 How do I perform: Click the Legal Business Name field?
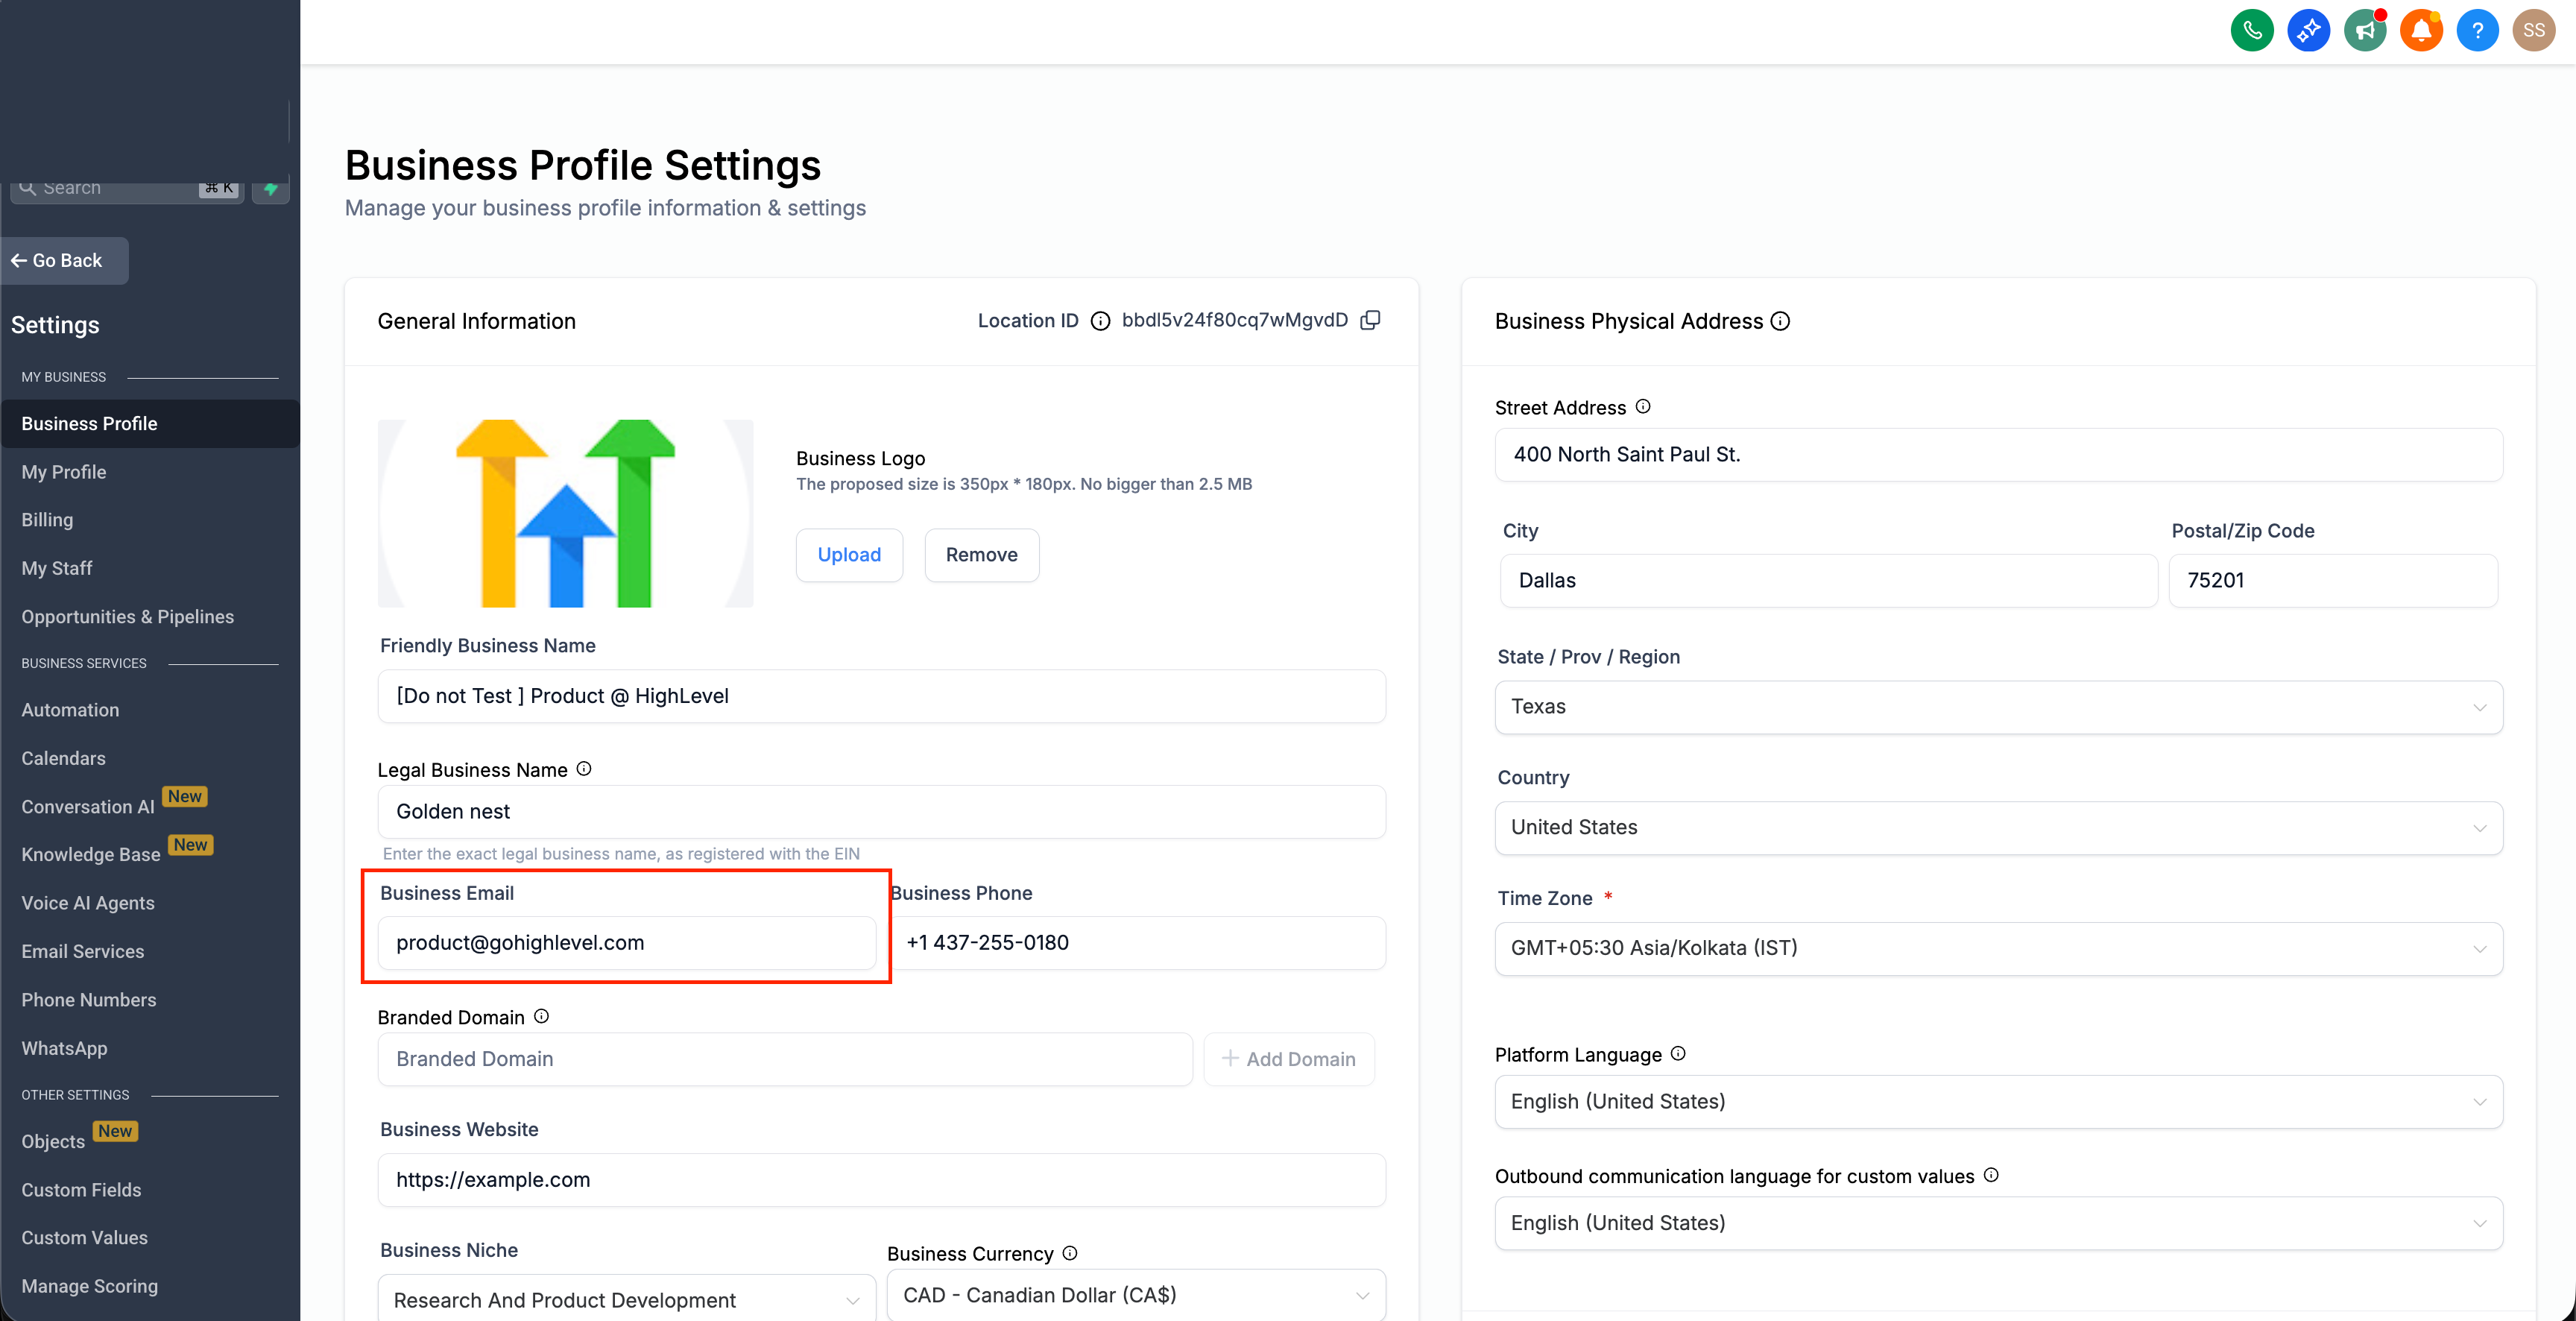tap(881, 812)
